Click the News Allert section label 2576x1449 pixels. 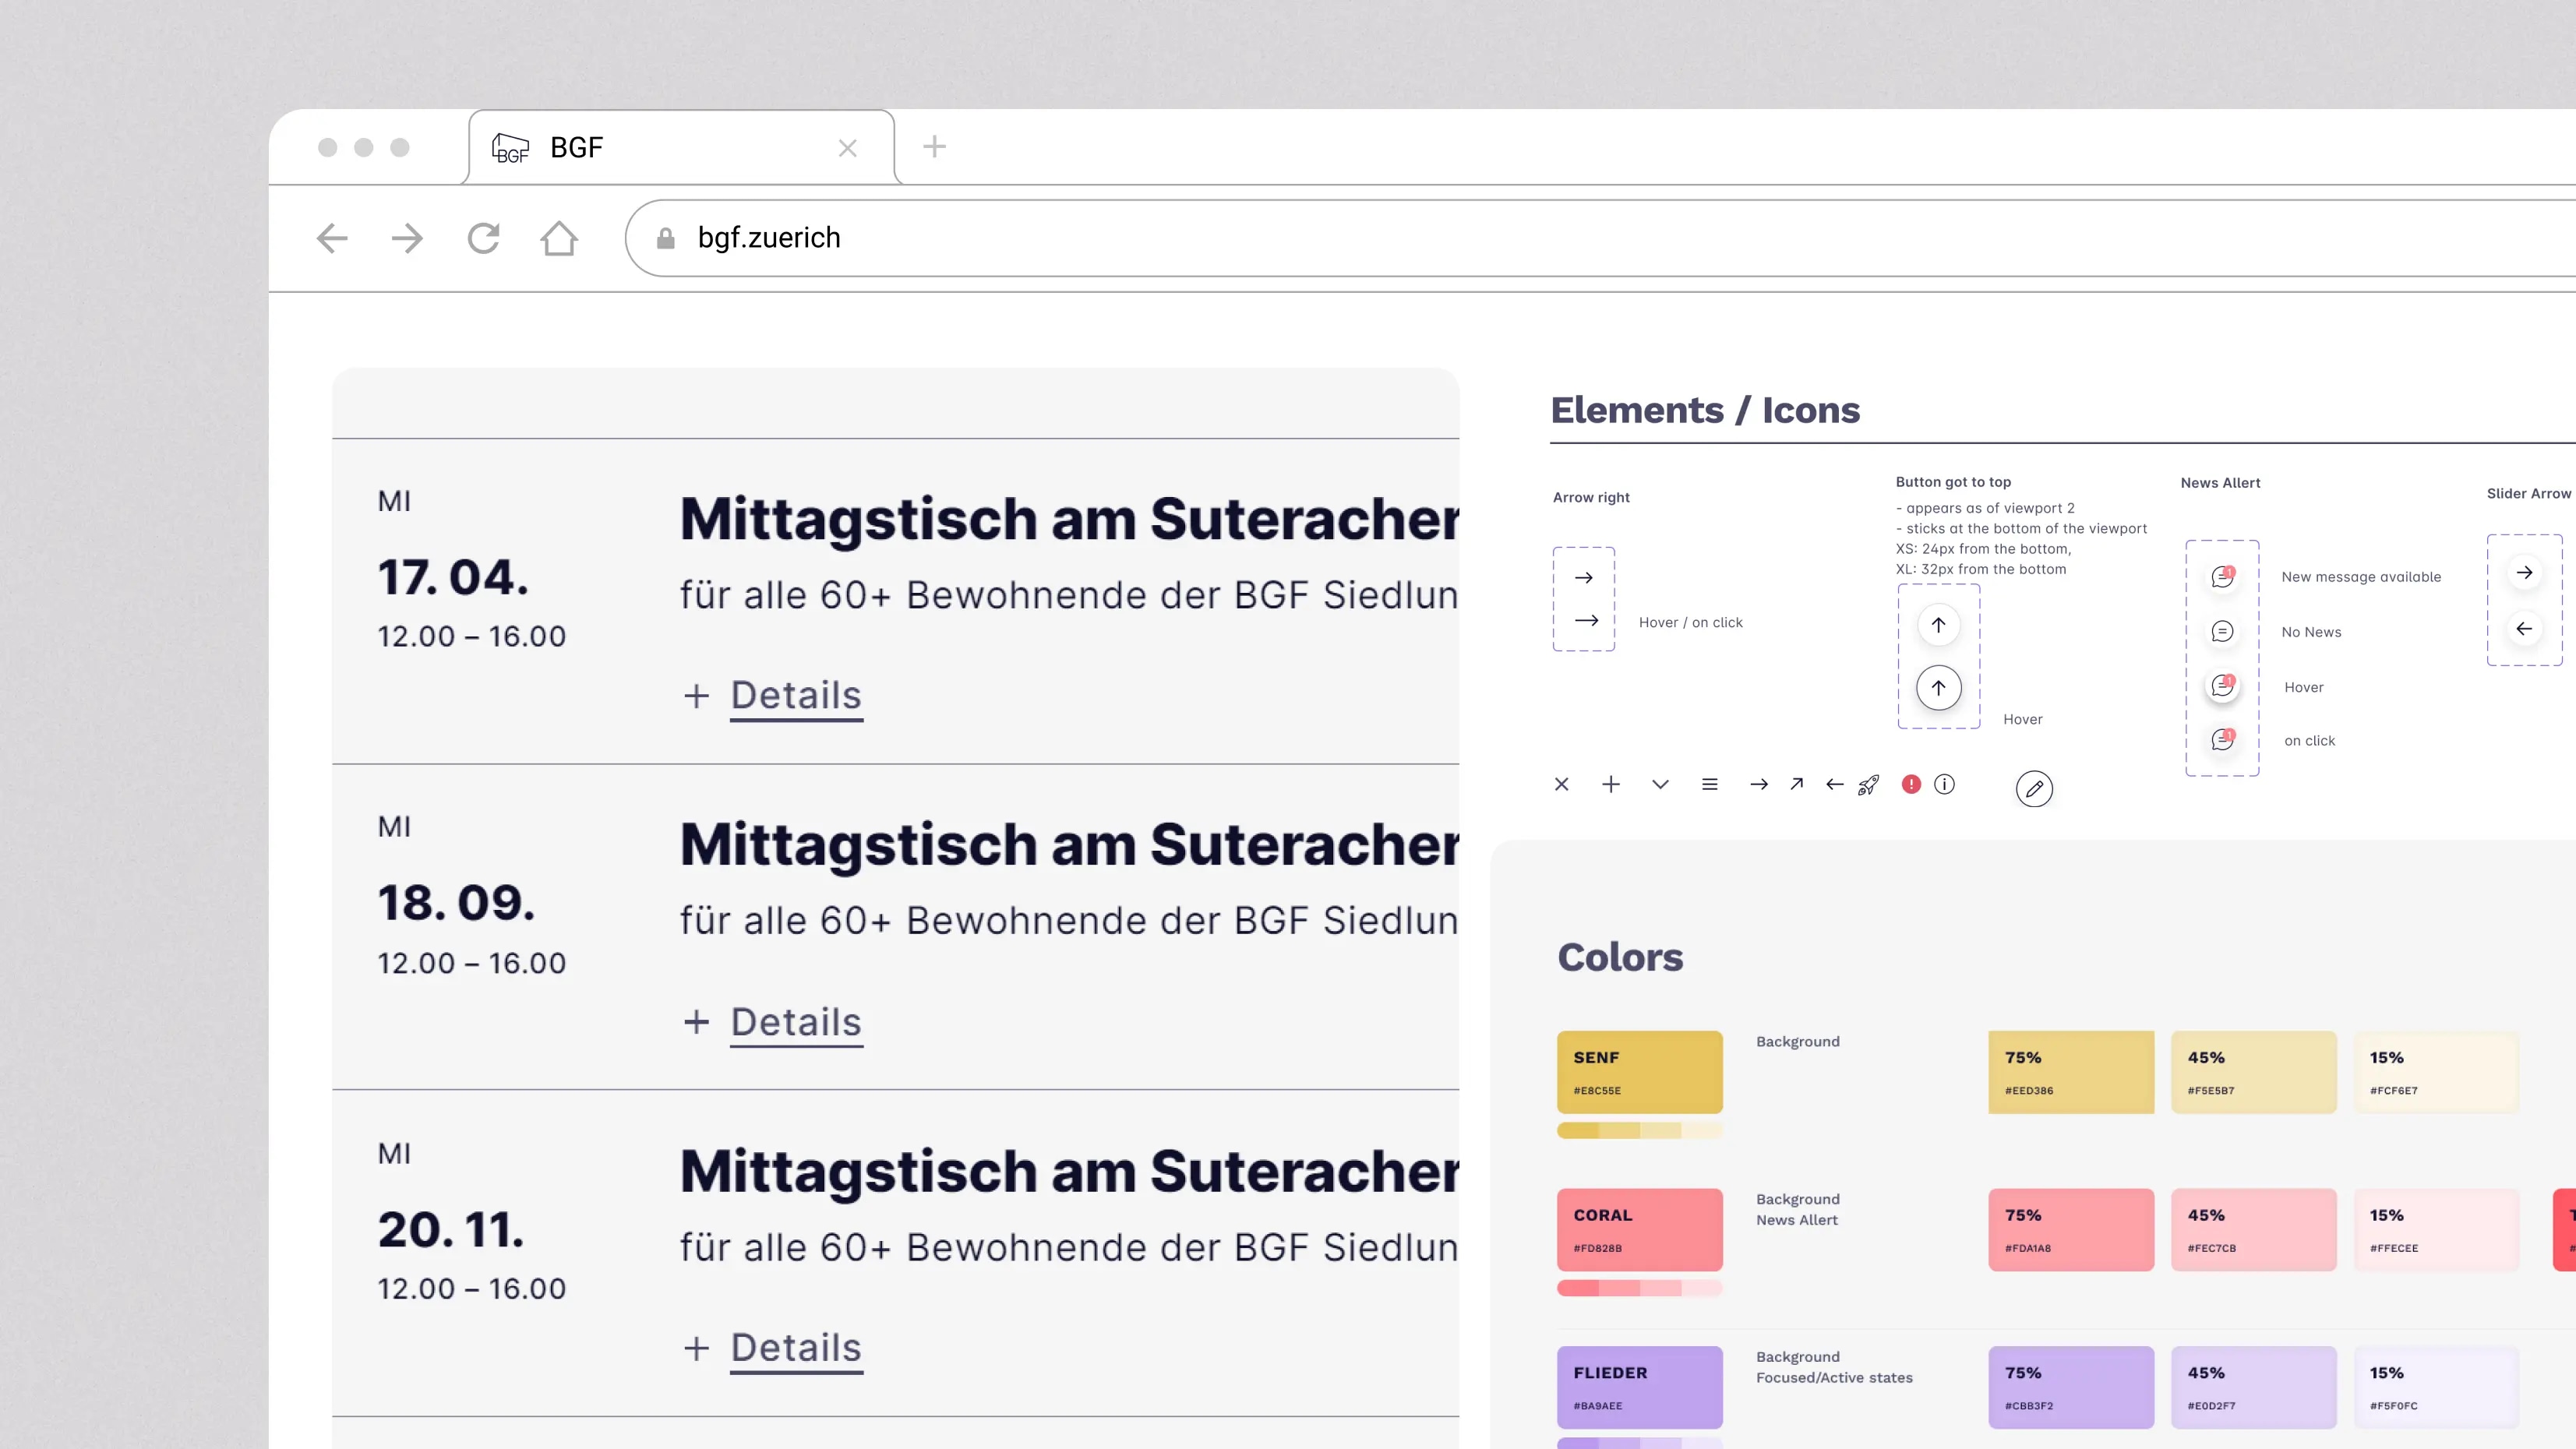point(2220,483)
